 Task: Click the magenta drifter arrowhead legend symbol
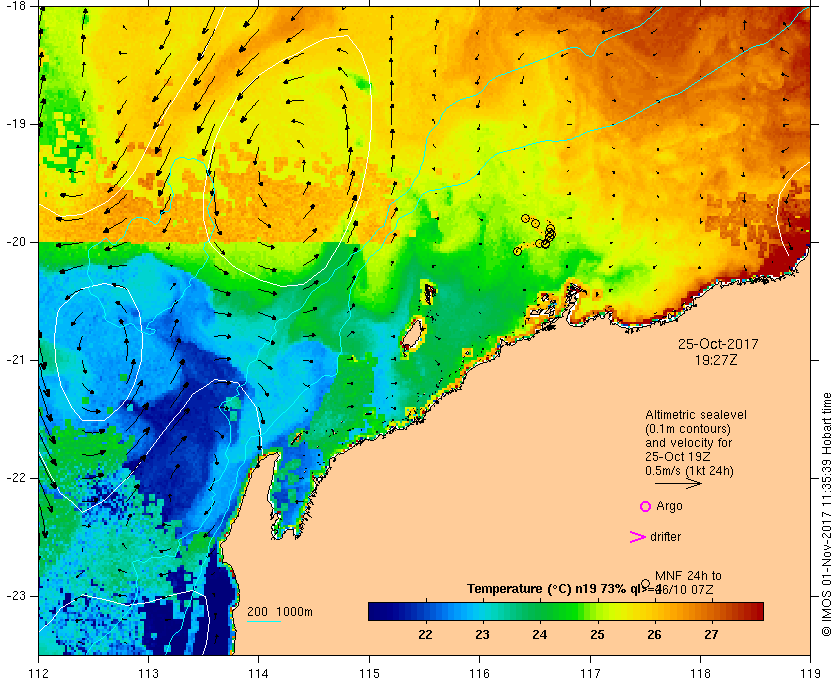[638, 537]
